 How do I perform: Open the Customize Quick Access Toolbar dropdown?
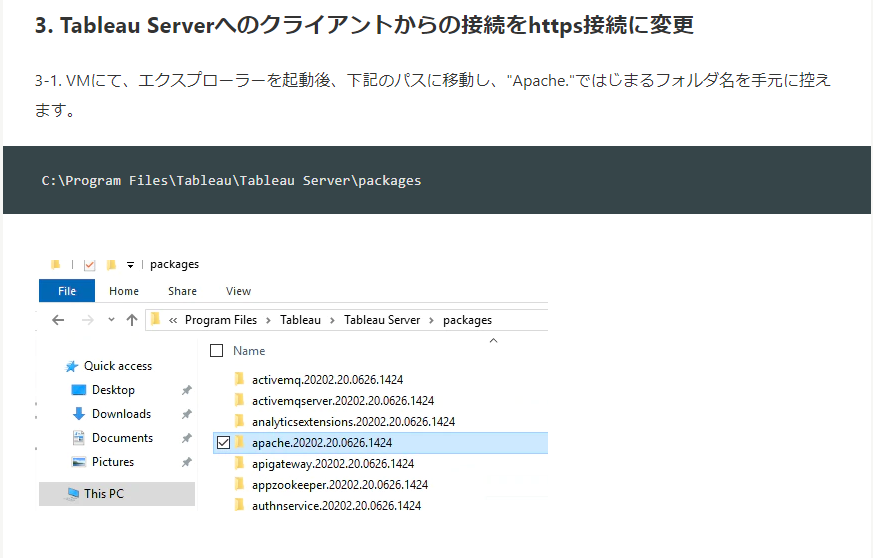(x=130, y=265)
